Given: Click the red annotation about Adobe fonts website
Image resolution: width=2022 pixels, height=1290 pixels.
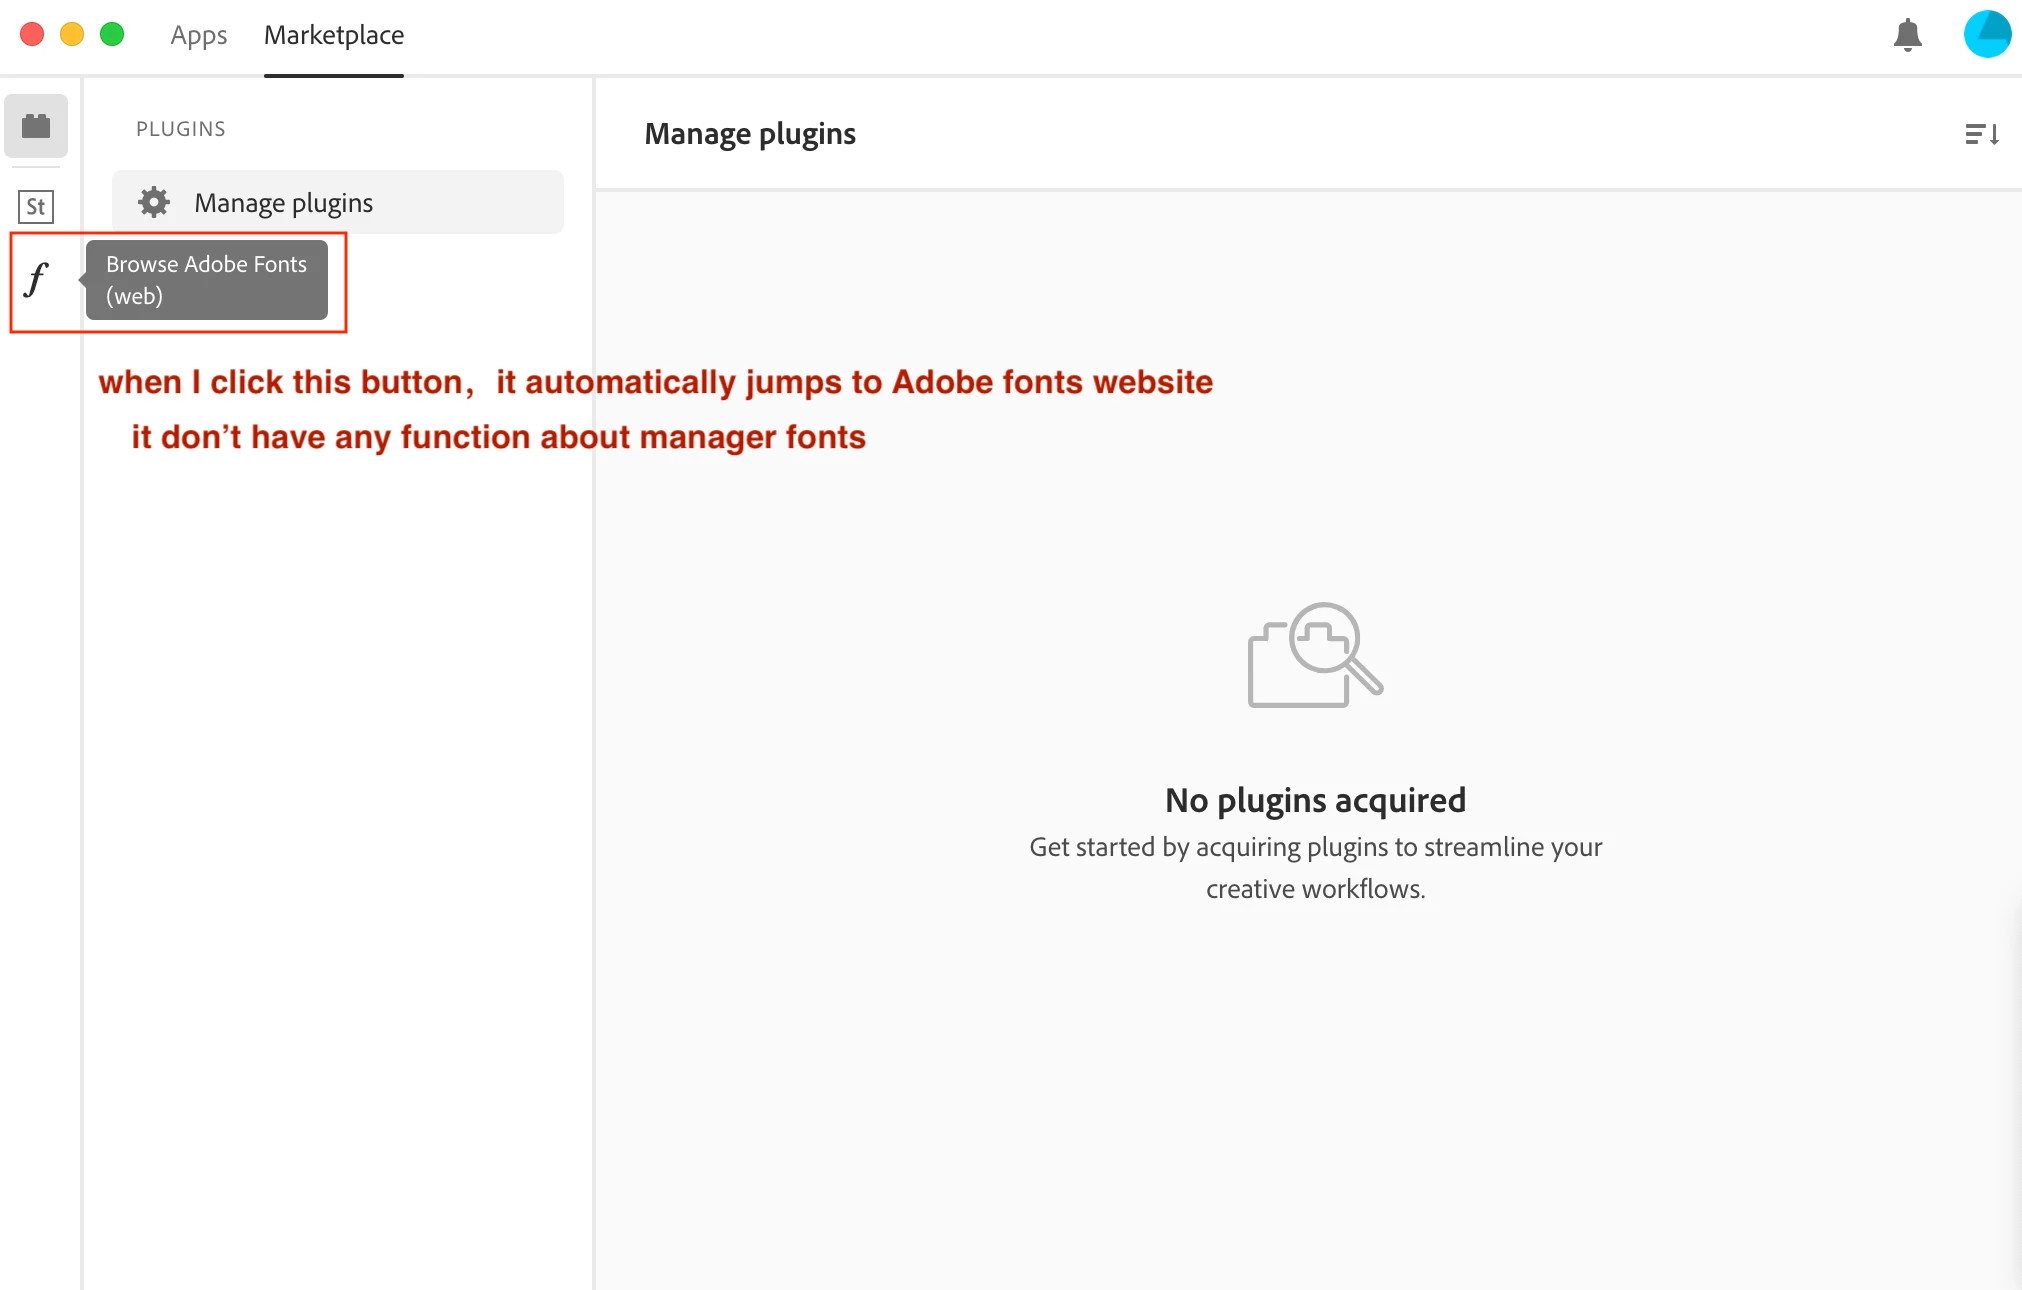Looking at the screenshot, I should (x=655, y=382).
